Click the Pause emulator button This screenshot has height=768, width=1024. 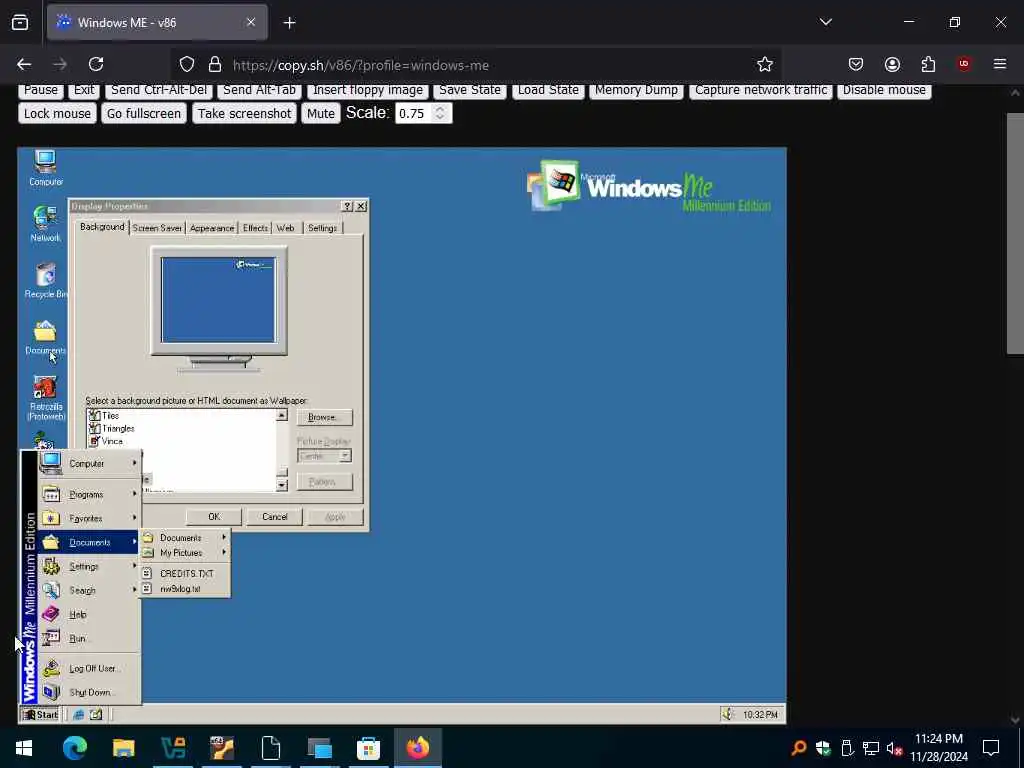pyautogui.click(x=40, y=90)
